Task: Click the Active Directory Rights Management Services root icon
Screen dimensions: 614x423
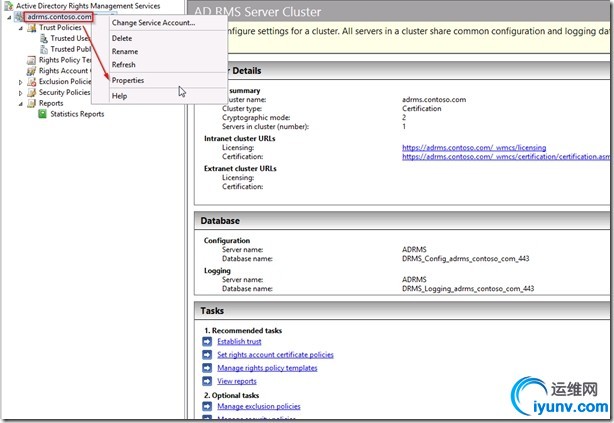Action: [8, 6]
